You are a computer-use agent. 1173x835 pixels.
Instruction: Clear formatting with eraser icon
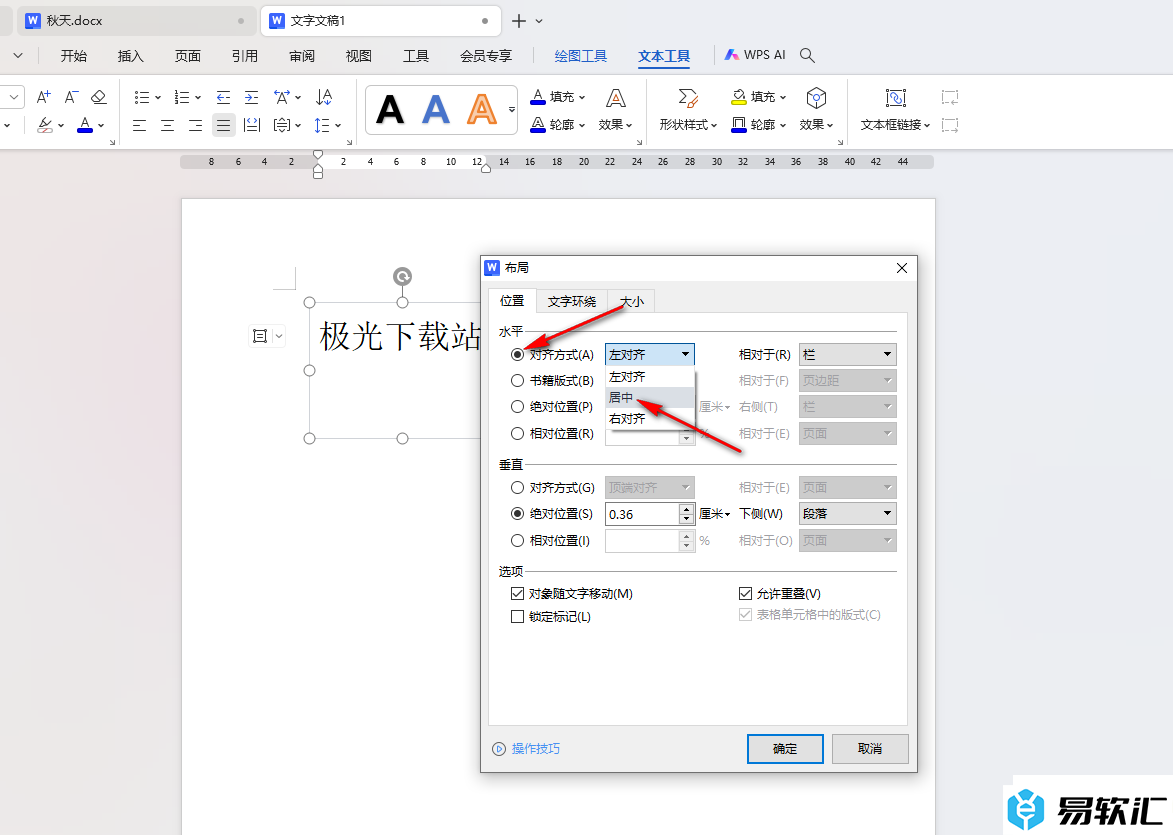tap(99, 97)
